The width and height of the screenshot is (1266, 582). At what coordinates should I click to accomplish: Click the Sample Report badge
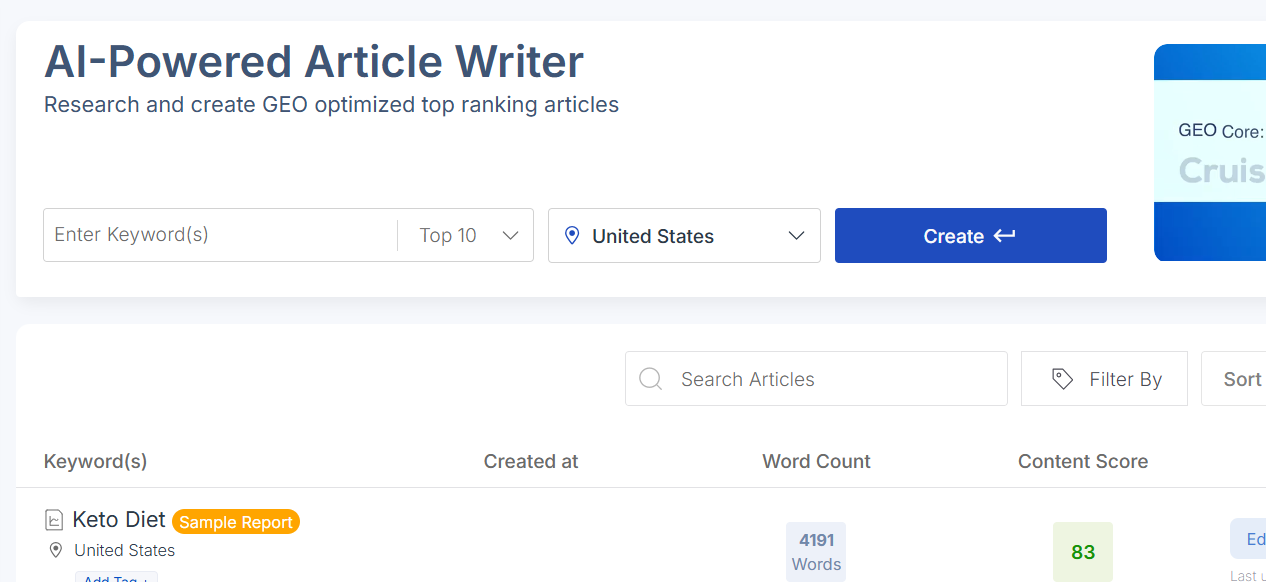pyautogui.click(x=235, y=521)
